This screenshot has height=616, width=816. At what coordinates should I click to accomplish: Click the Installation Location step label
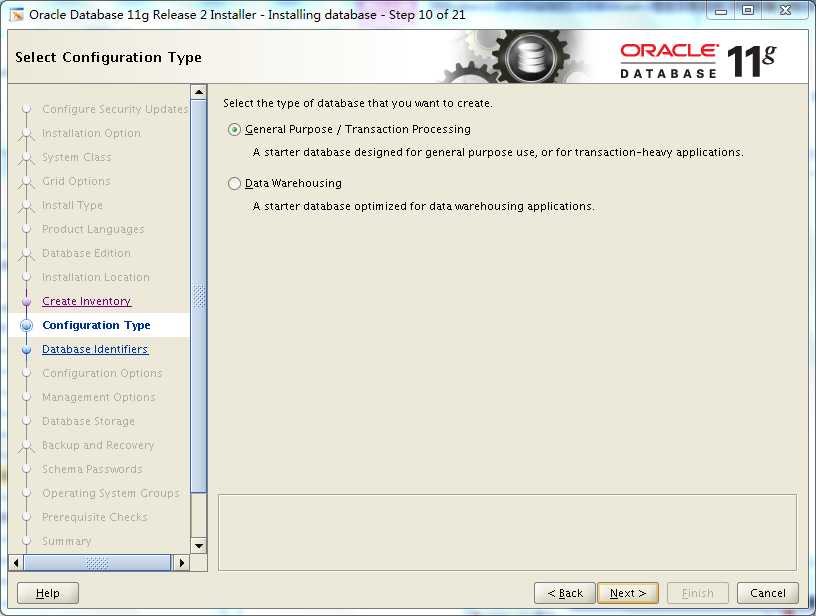point(96,277)
